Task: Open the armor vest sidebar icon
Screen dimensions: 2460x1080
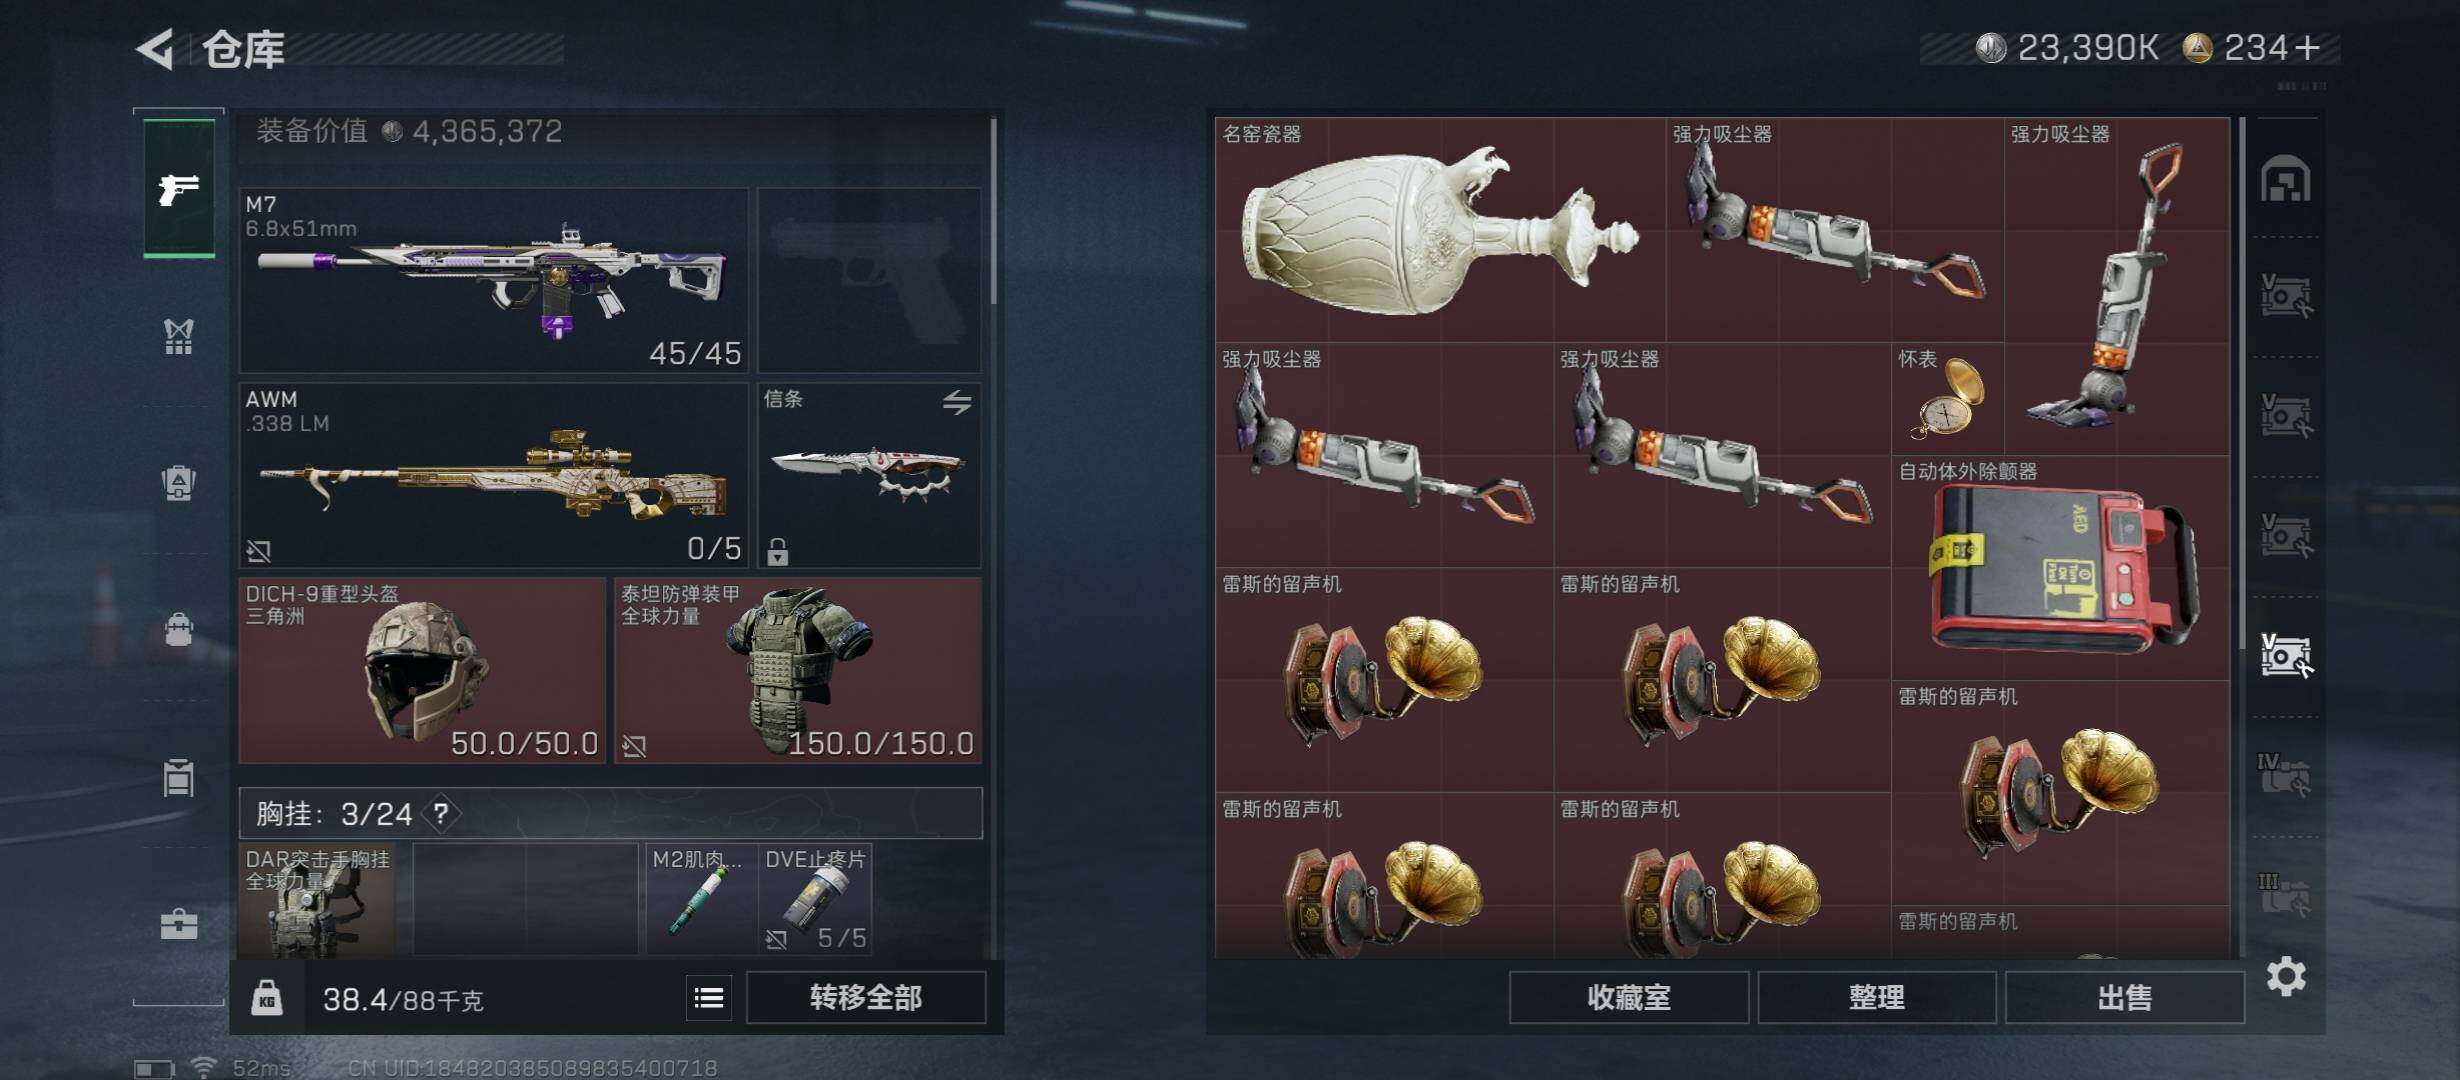Action: click(x=178, y=337)
